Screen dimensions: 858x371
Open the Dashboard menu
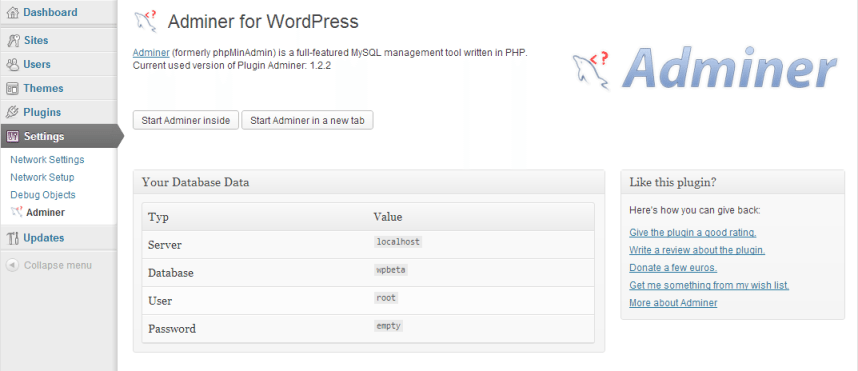[50, 12]
